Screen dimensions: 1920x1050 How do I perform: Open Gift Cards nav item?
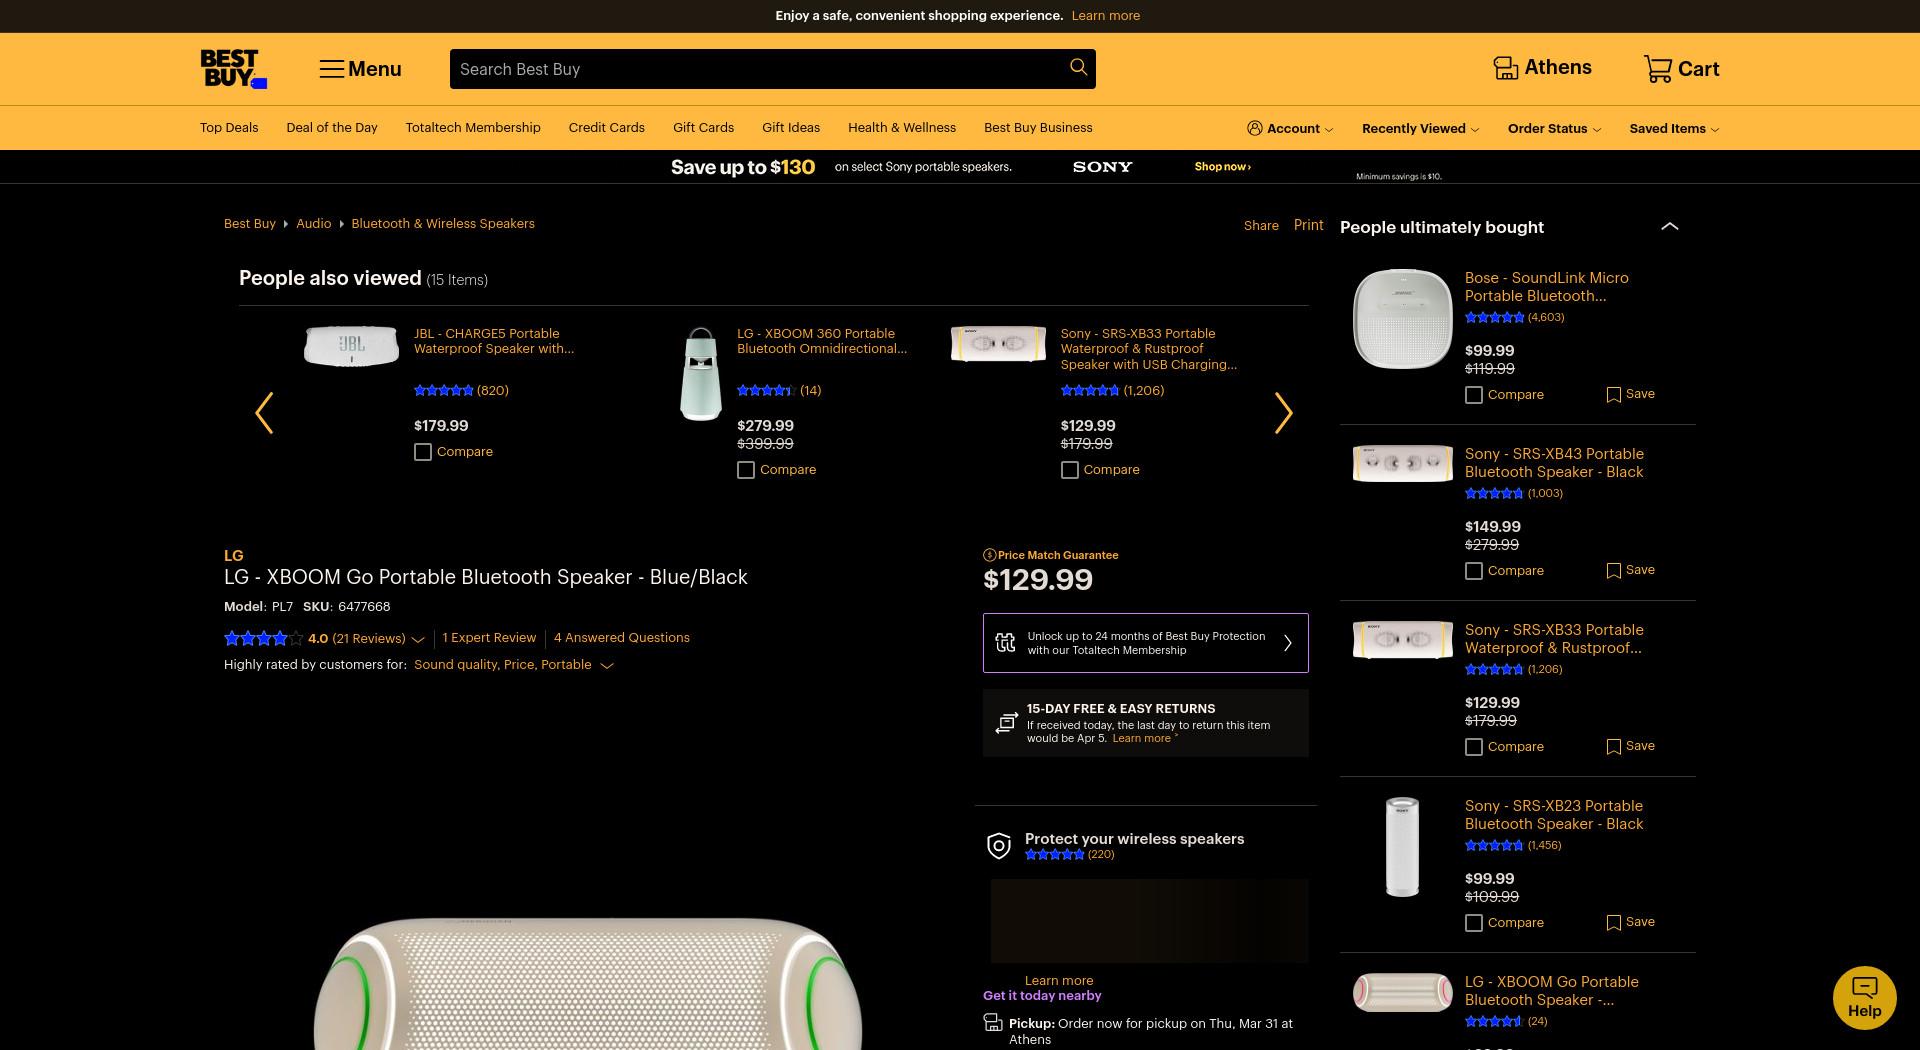tap(703, 127)
